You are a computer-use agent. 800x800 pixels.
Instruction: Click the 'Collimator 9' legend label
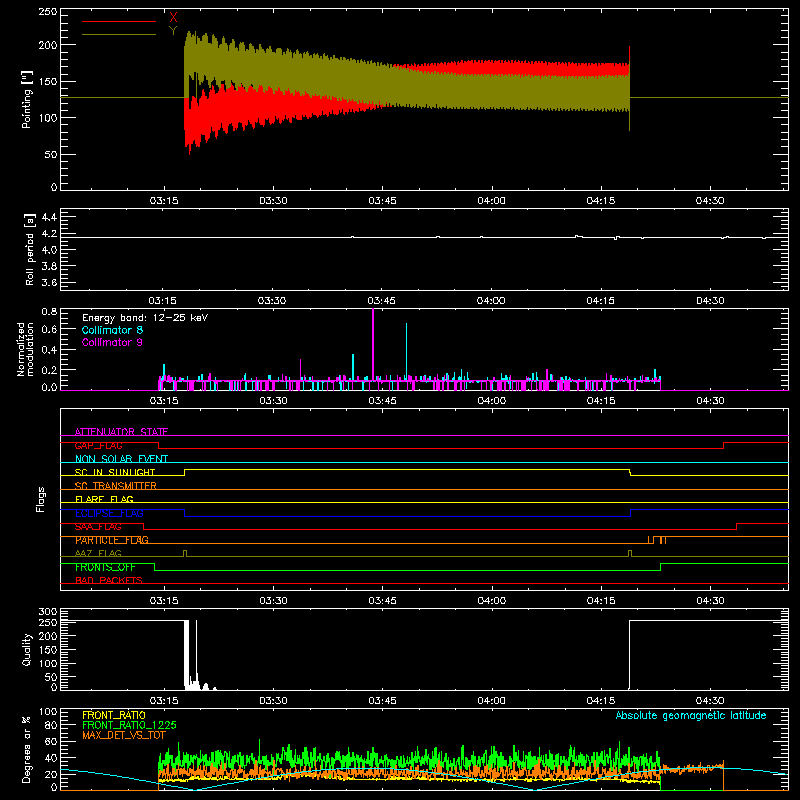[x=112, y=342]
